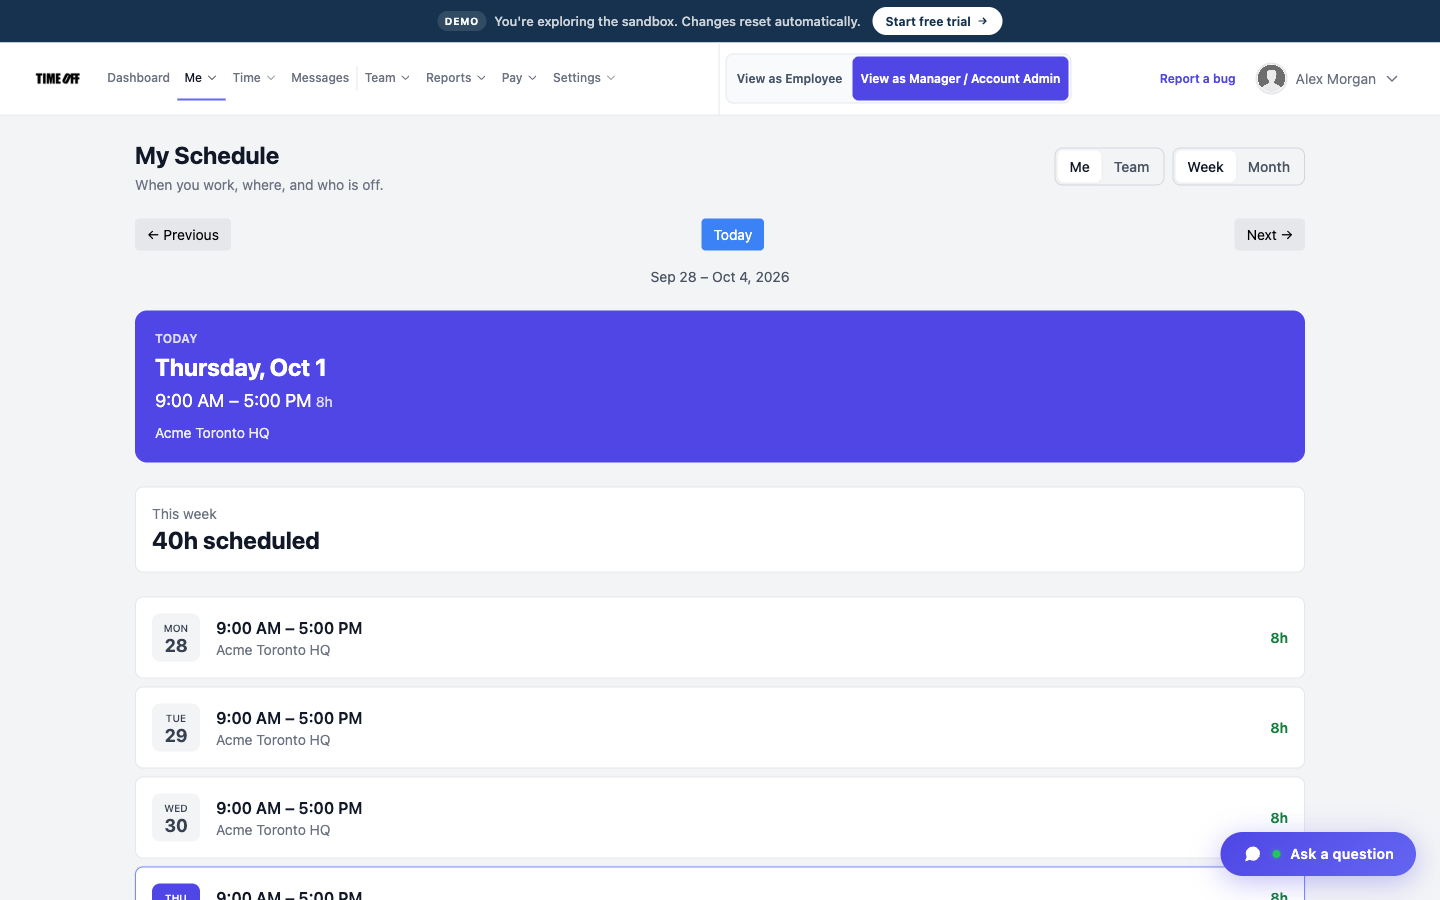
Task: Select the TUE 29 date badge
Action: pyautogui.click(x=176, y=728)
